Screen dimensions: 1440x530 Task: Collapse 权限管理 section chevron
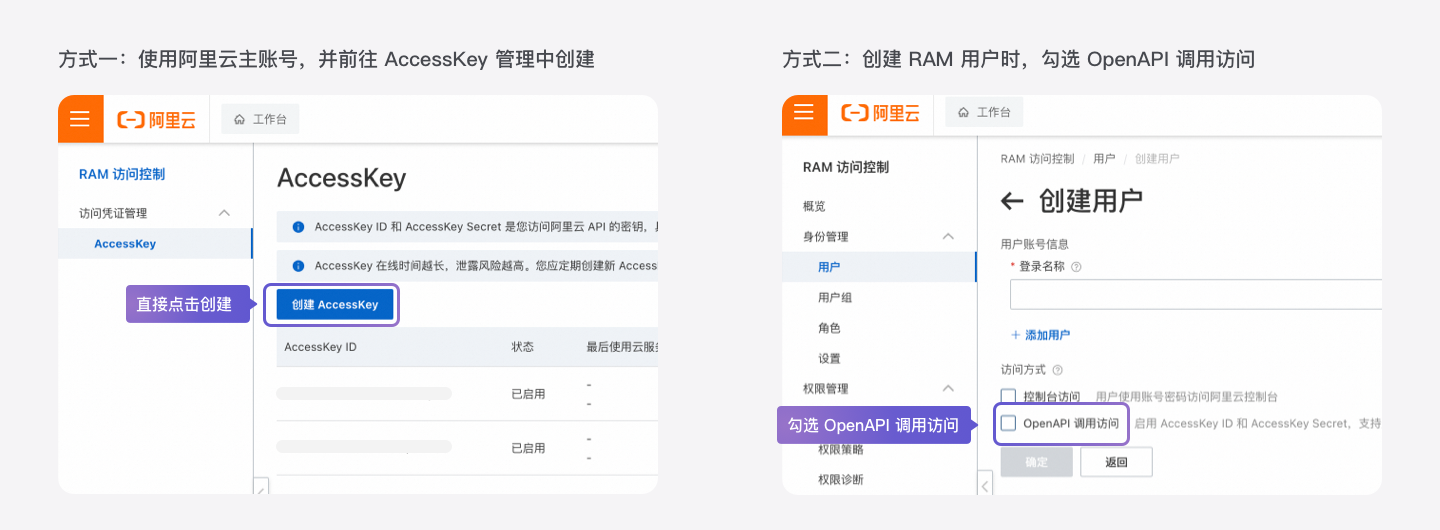[948, 389]
